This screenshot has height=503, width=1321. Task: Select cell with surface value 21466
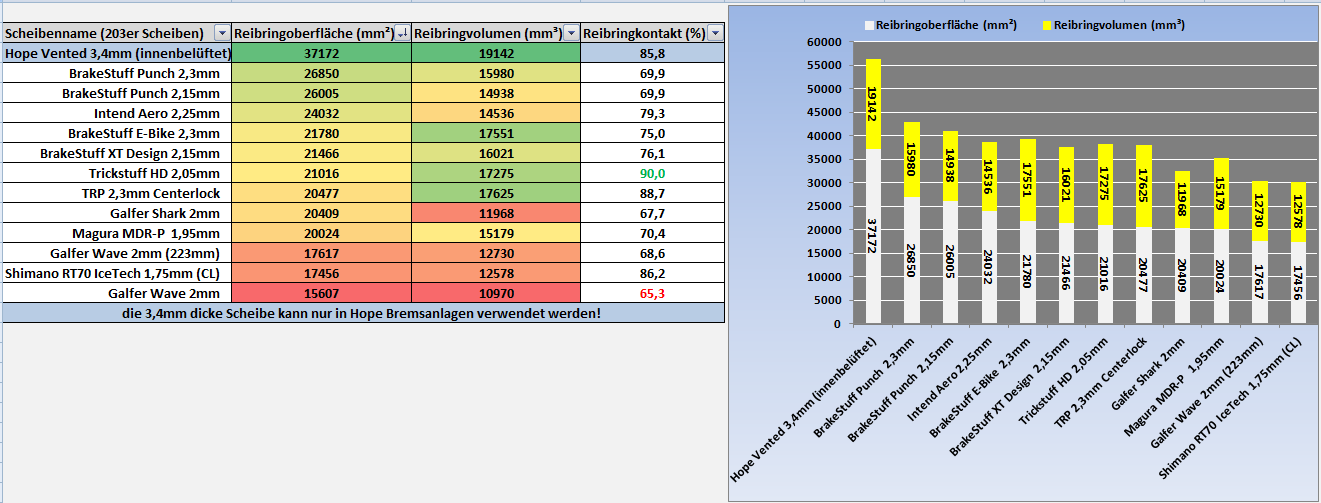(x=321, y=153)
